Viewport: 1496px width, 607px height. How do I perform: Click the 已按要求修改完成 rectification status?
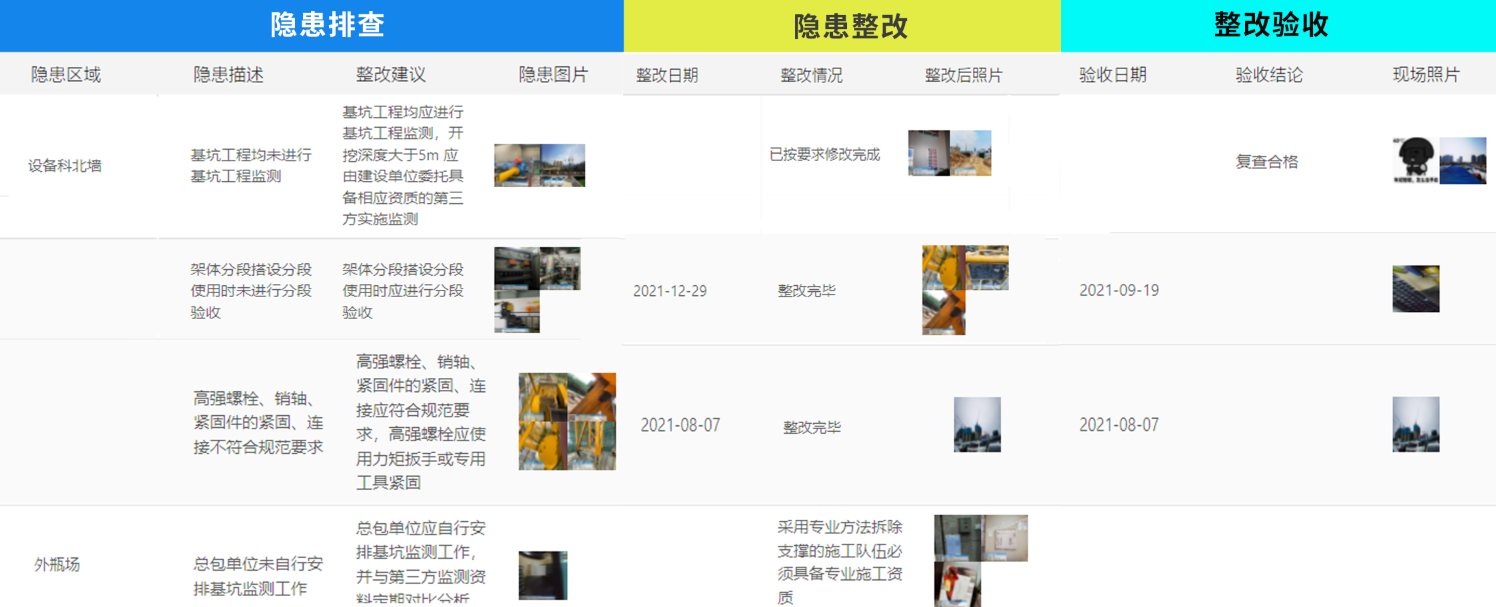click(x=824, y=155)
